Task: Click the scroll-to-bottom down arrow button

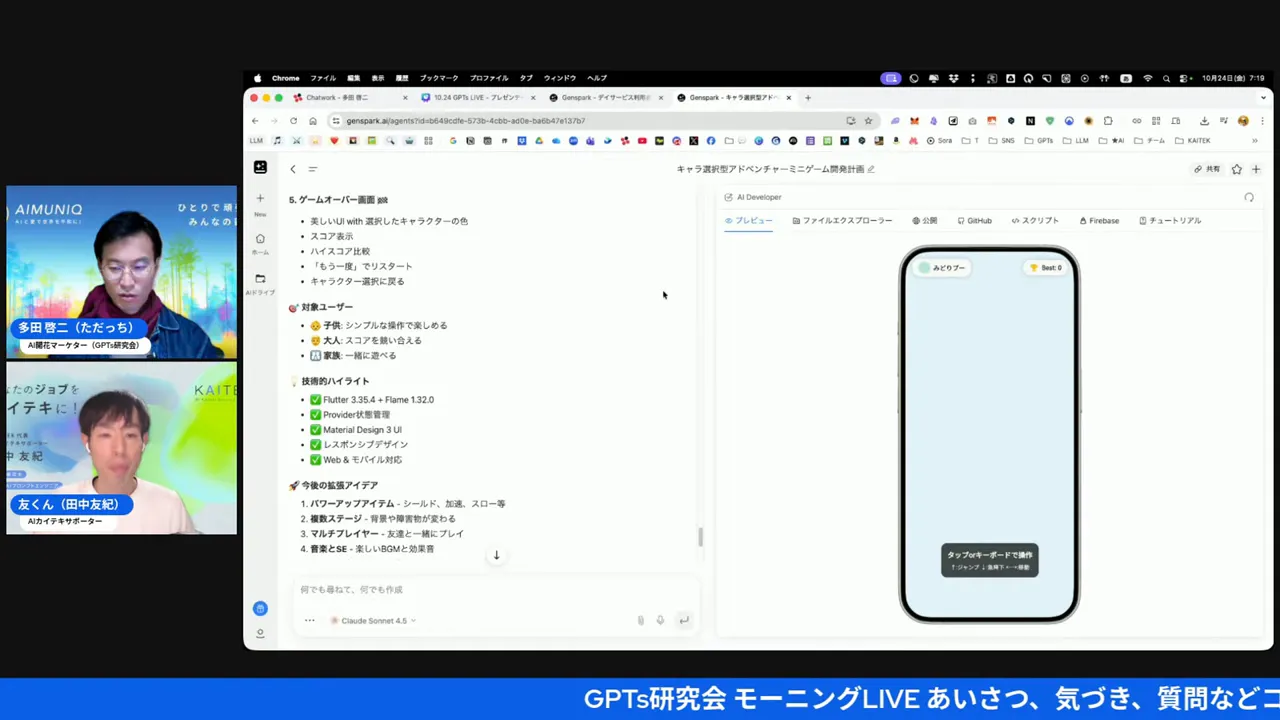Action: click(496, 556)
